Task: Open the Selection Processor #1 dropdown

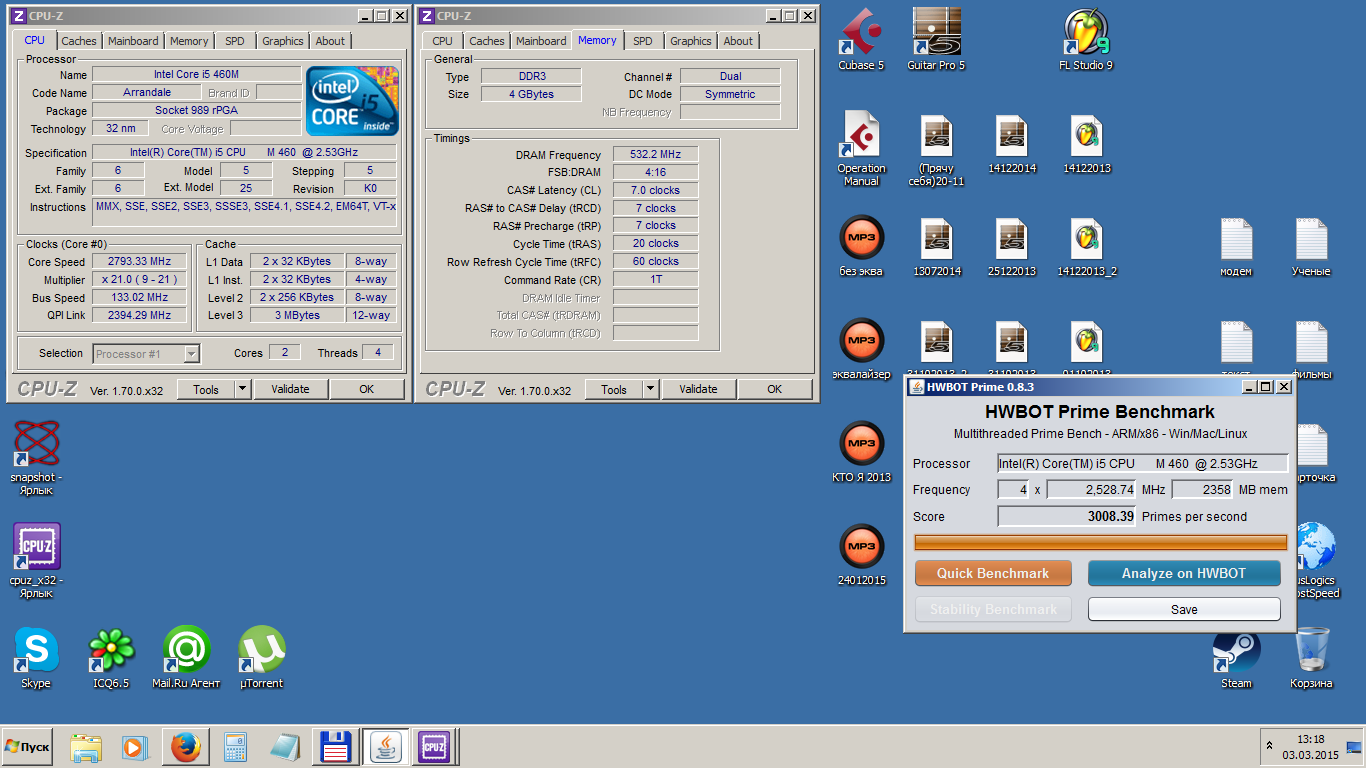Action: point(147,353)
